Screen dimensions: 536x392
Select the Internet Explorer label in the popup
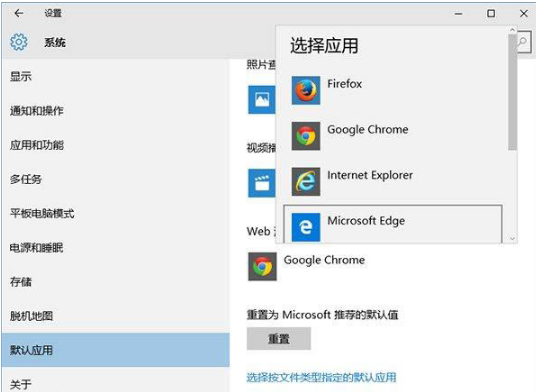click(370, 175)
